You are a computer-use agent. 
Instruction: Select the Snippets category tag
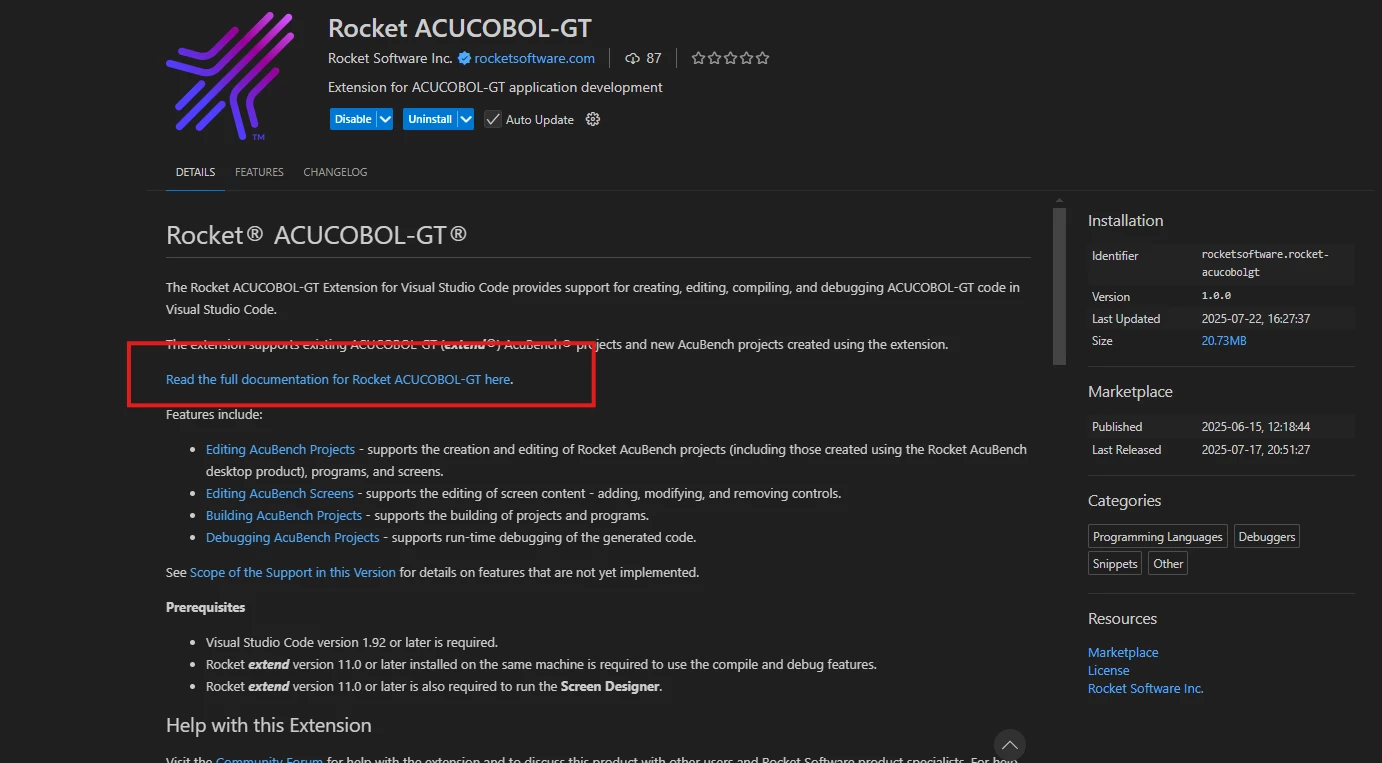1115,564
